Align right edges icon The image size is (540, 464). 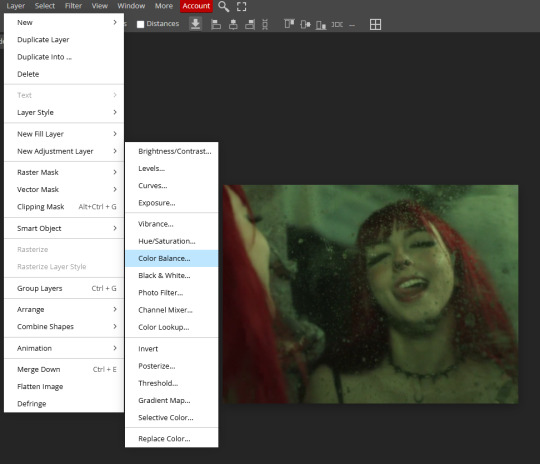click(250, 24)
